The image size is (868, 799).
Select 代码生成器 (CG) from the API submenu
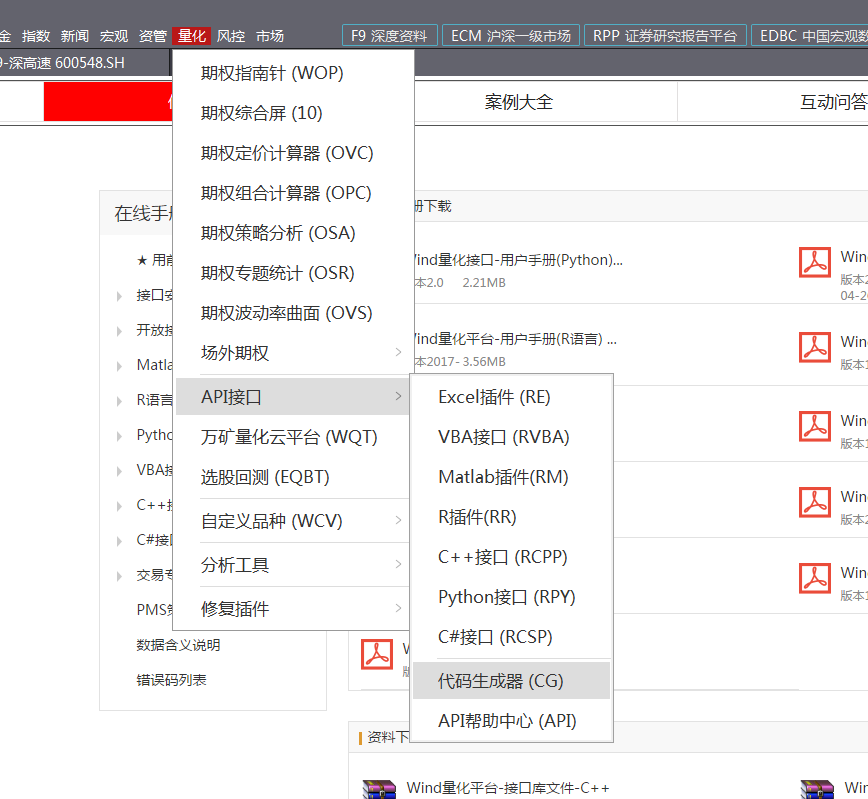point(501,681)
